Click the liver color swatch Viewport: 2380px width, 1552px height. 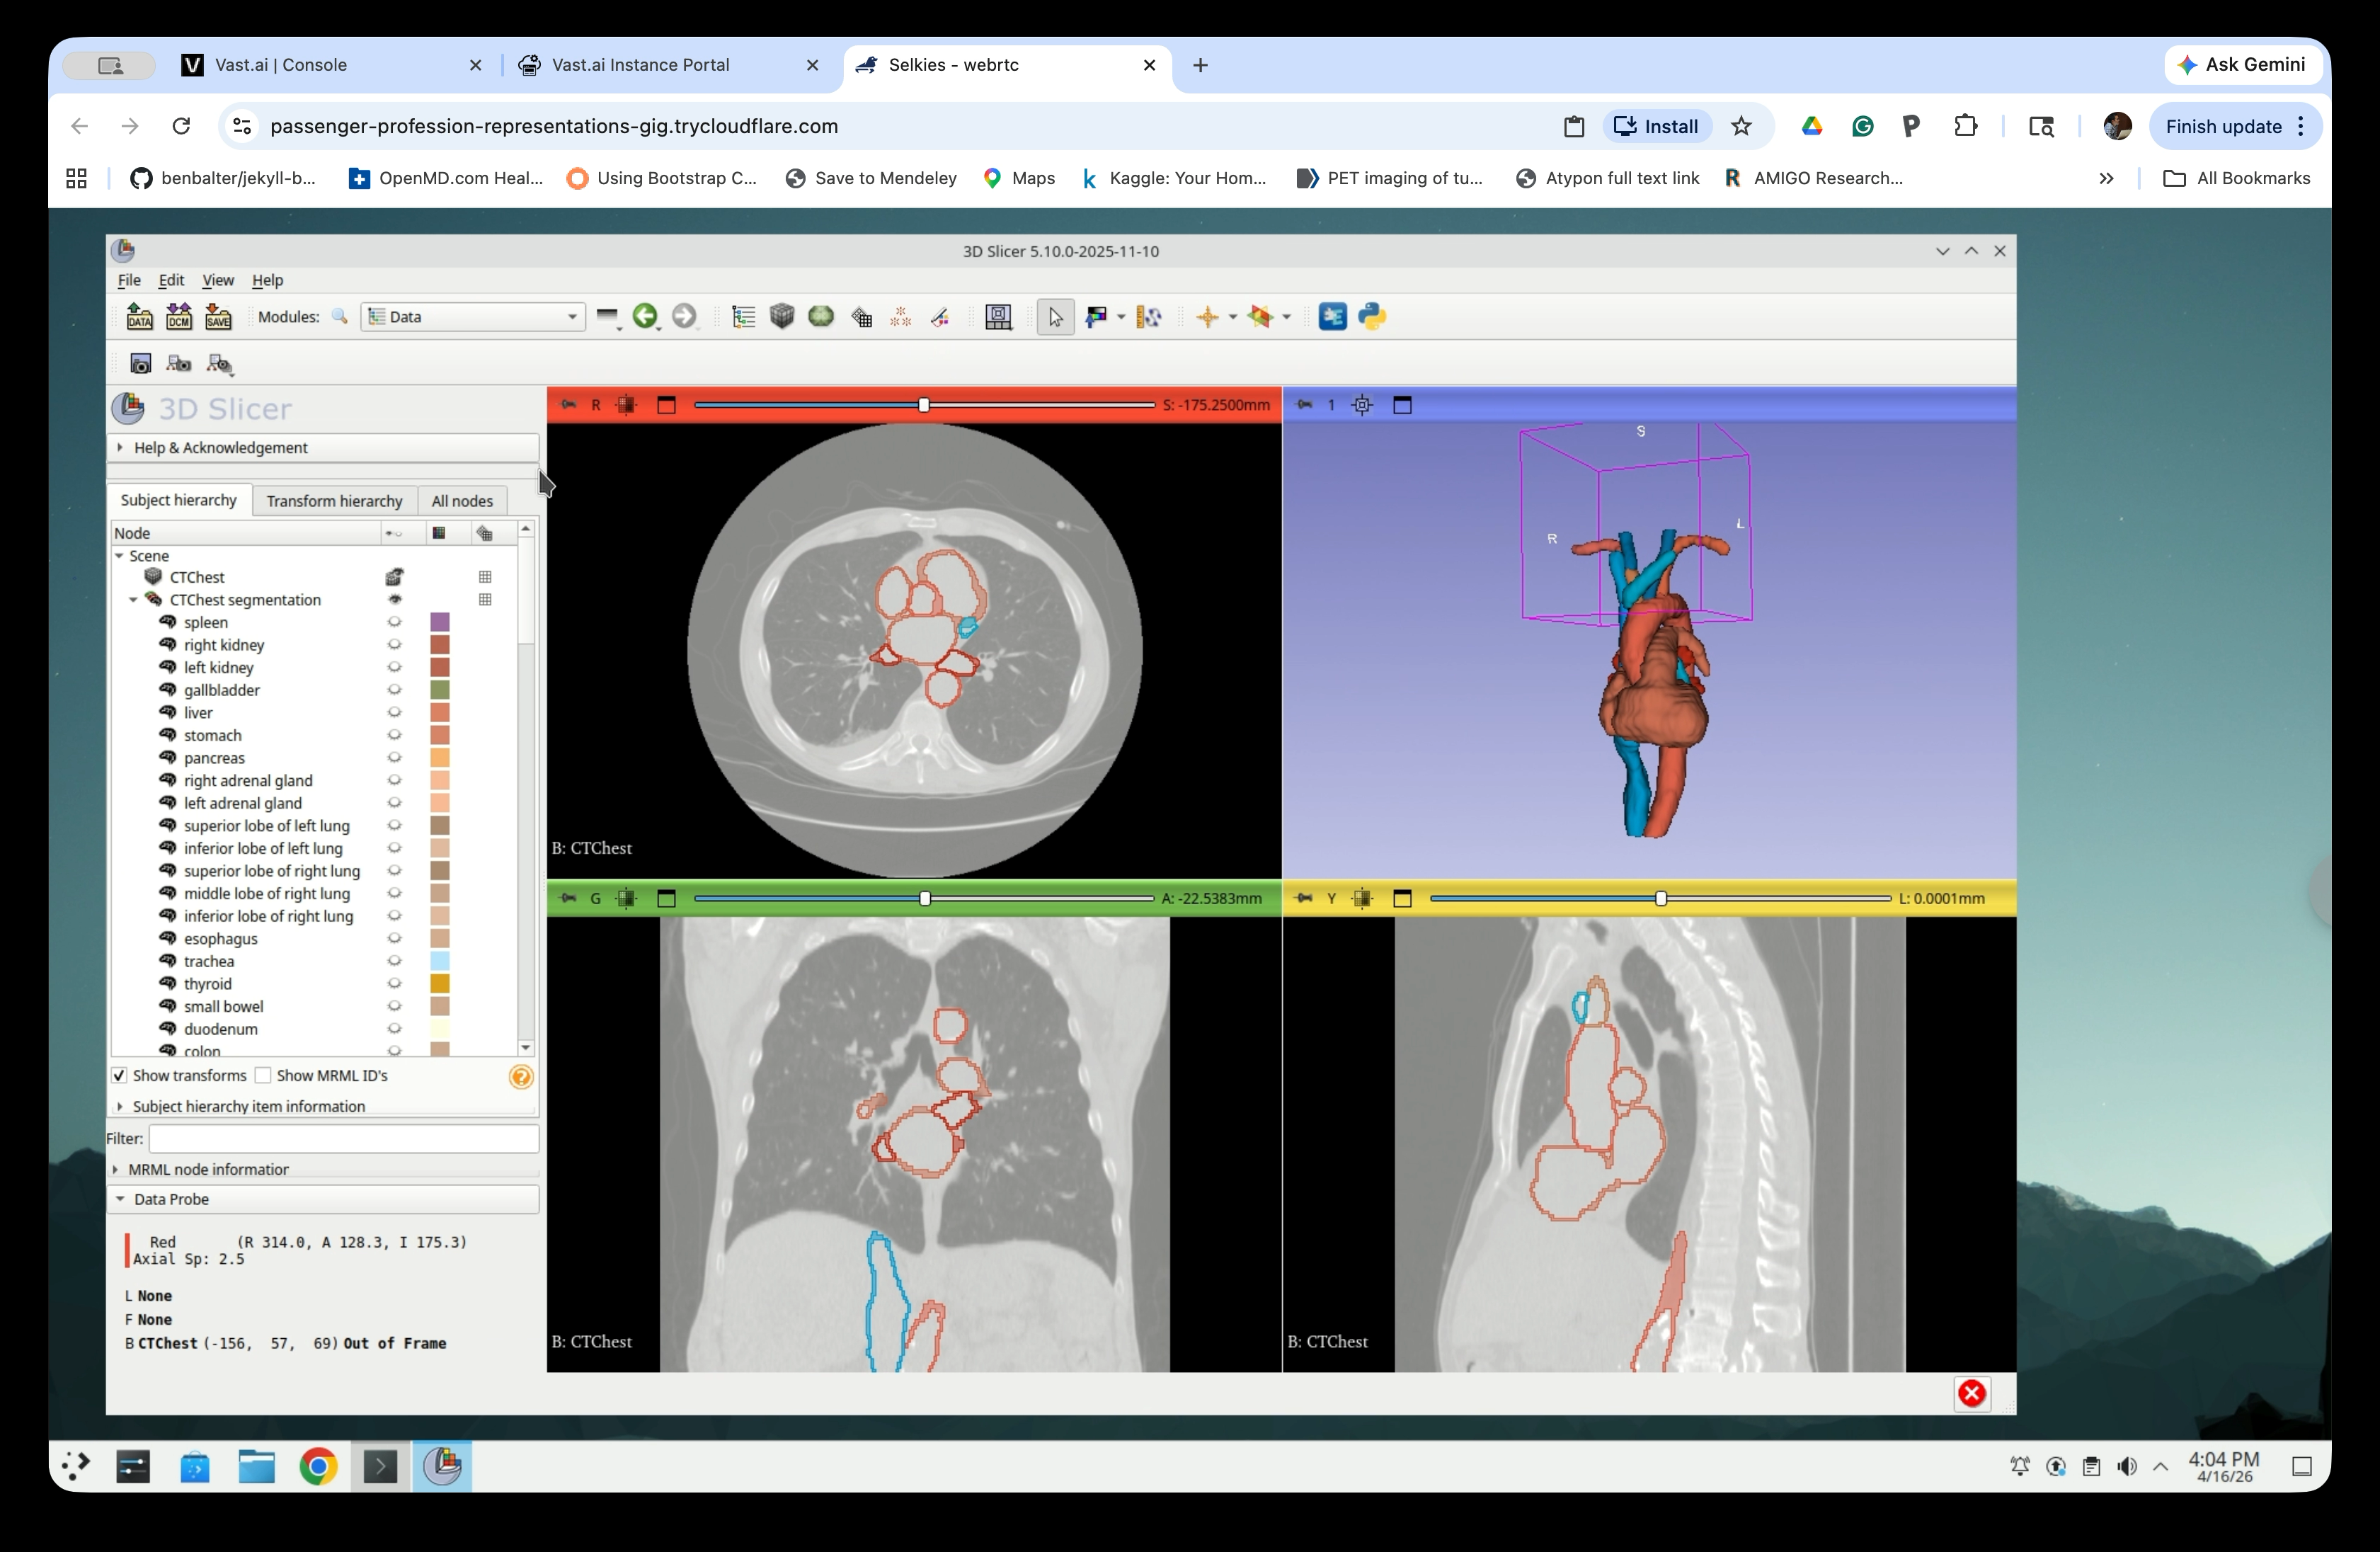440,712
